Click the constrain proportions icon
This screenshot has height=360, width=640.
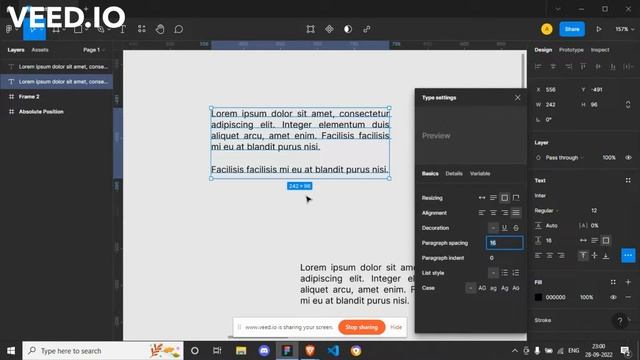point(628,105)
